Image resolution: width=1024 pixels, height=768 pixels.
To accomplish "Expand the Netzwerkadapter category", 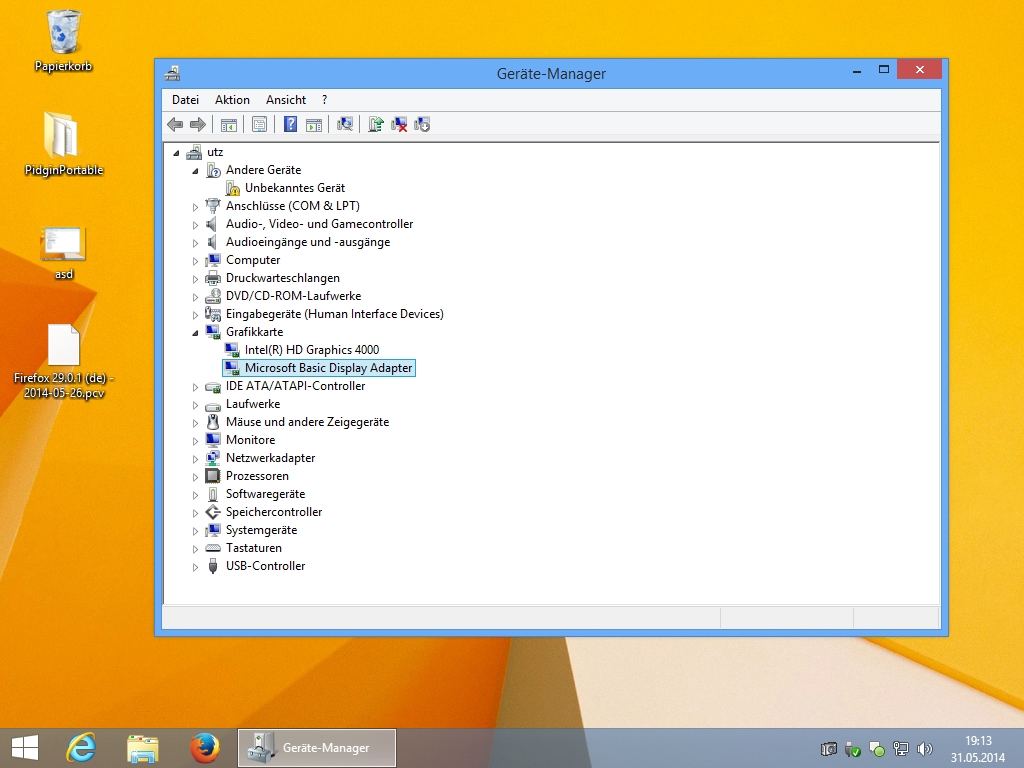I will coord(195,459).
